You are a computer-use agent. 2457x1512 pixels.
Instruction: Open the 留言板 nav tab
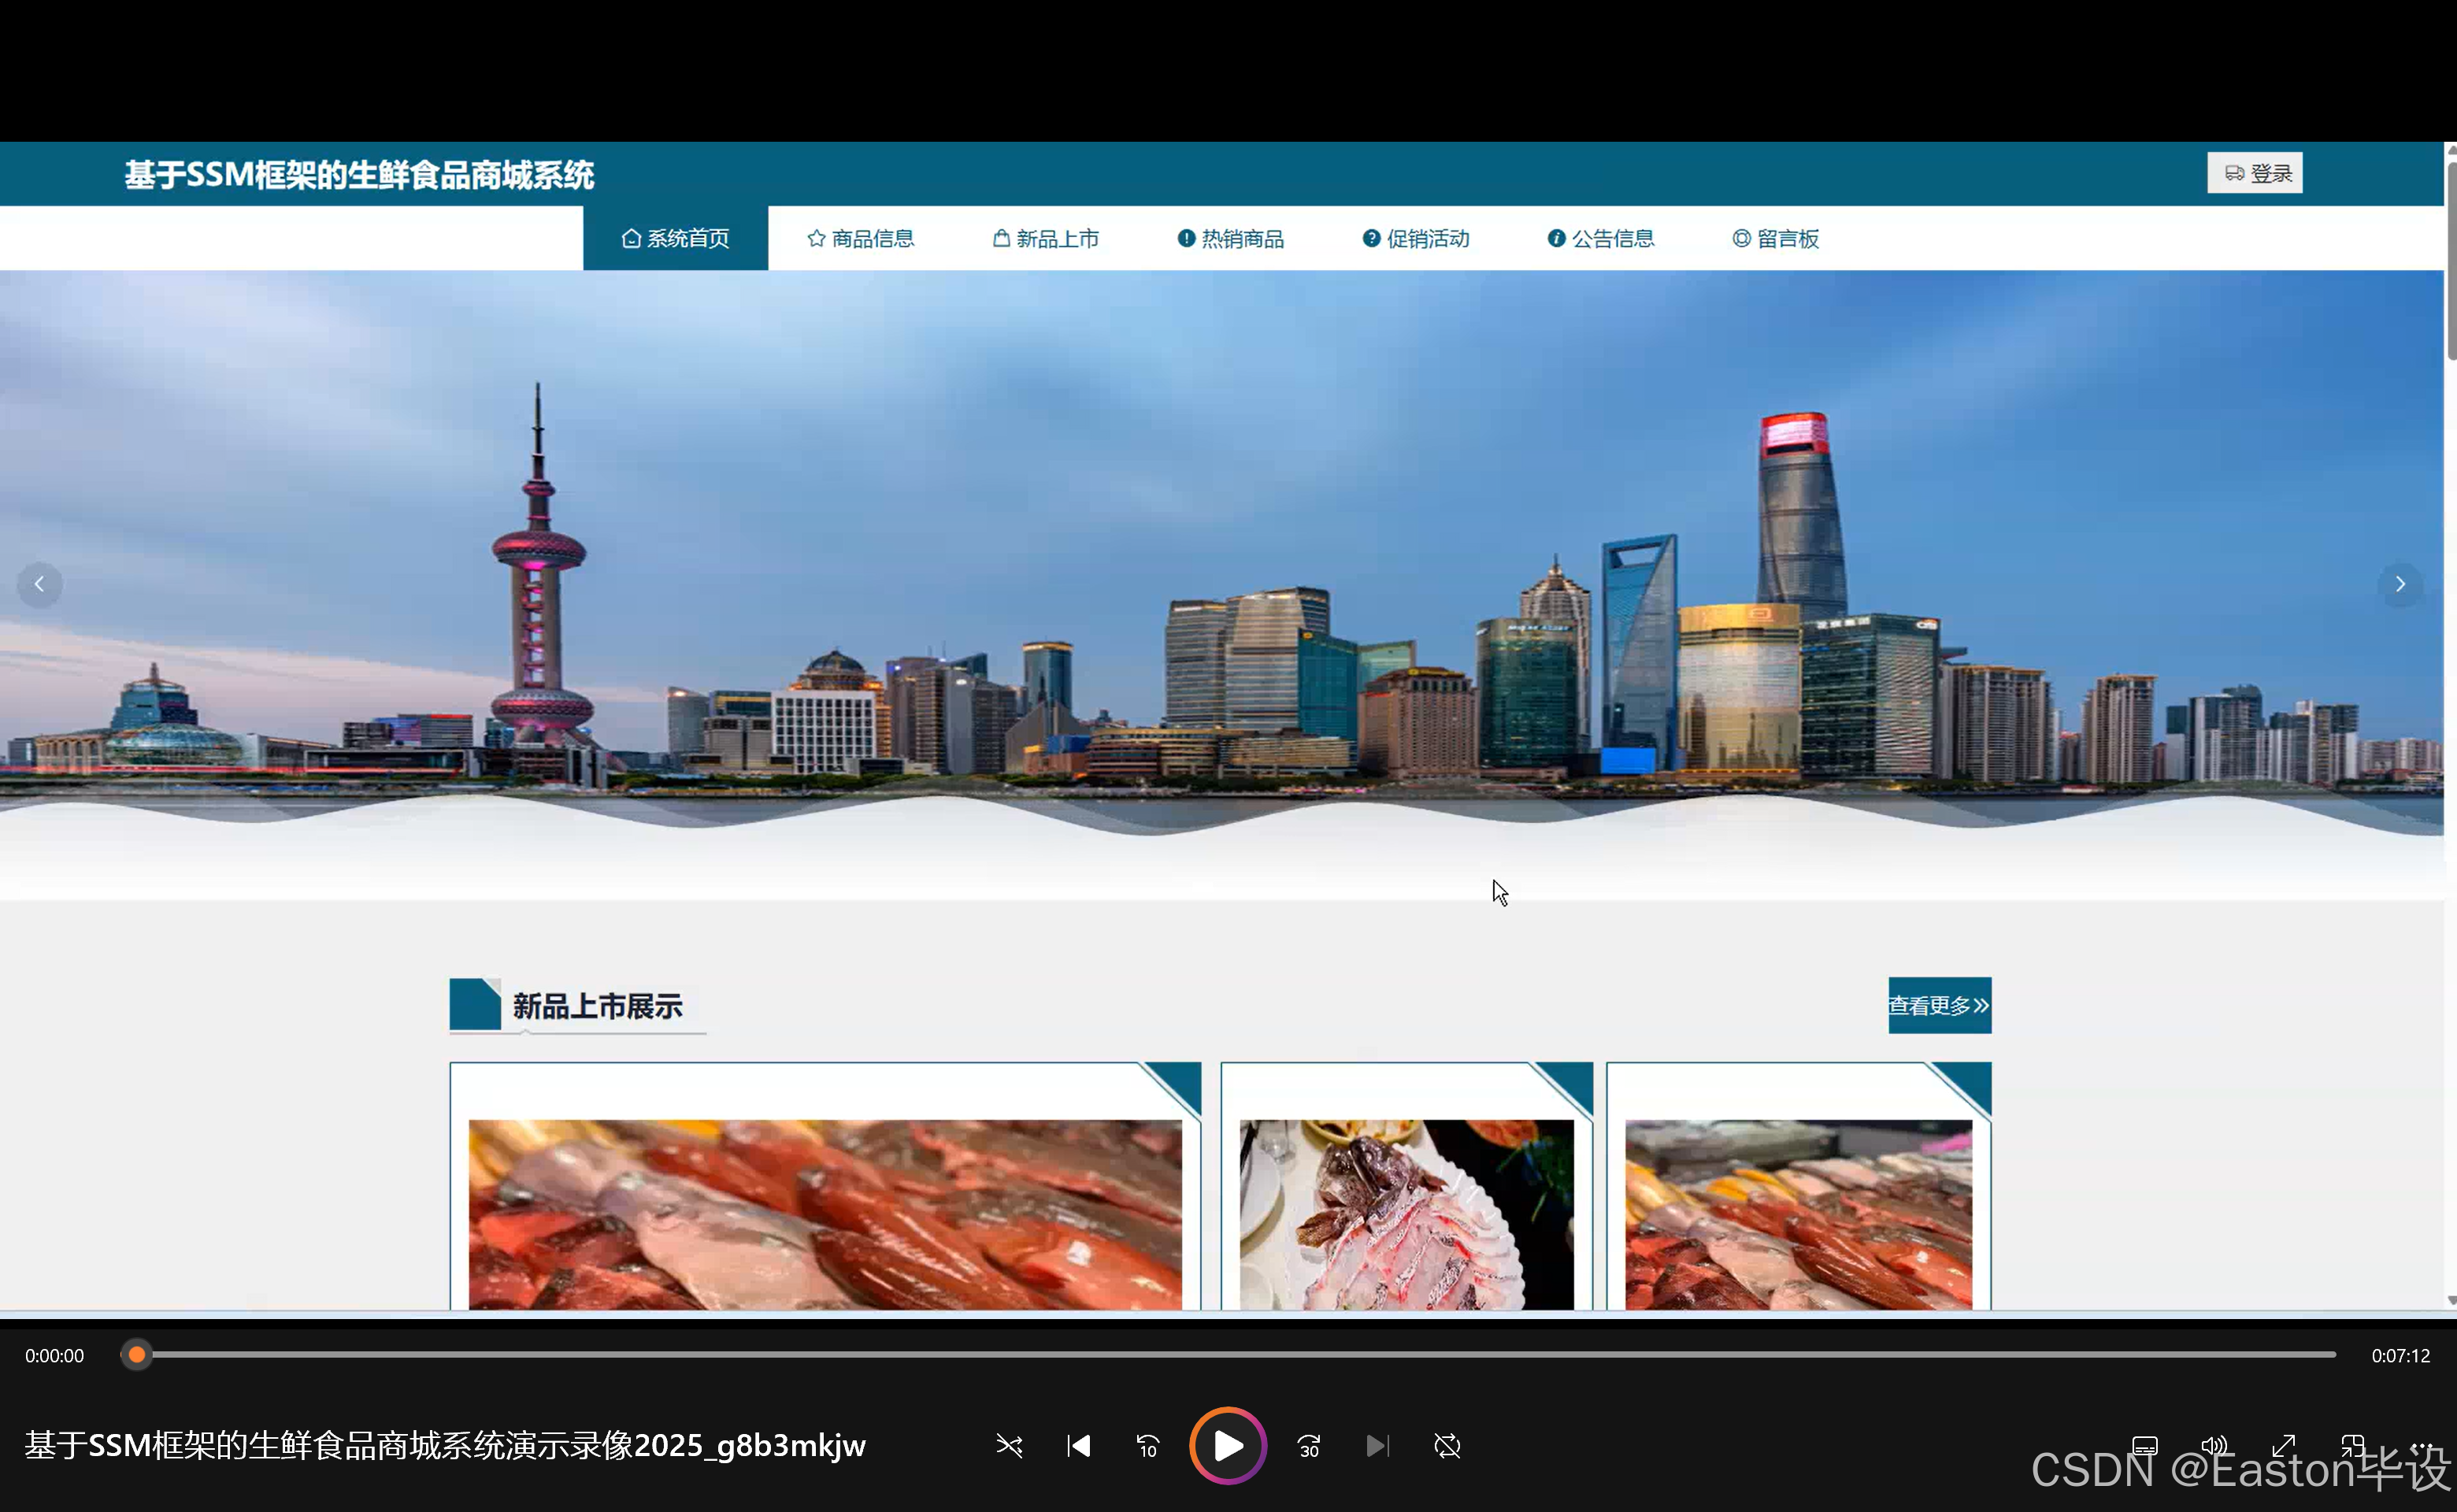tap(1776, 239)
